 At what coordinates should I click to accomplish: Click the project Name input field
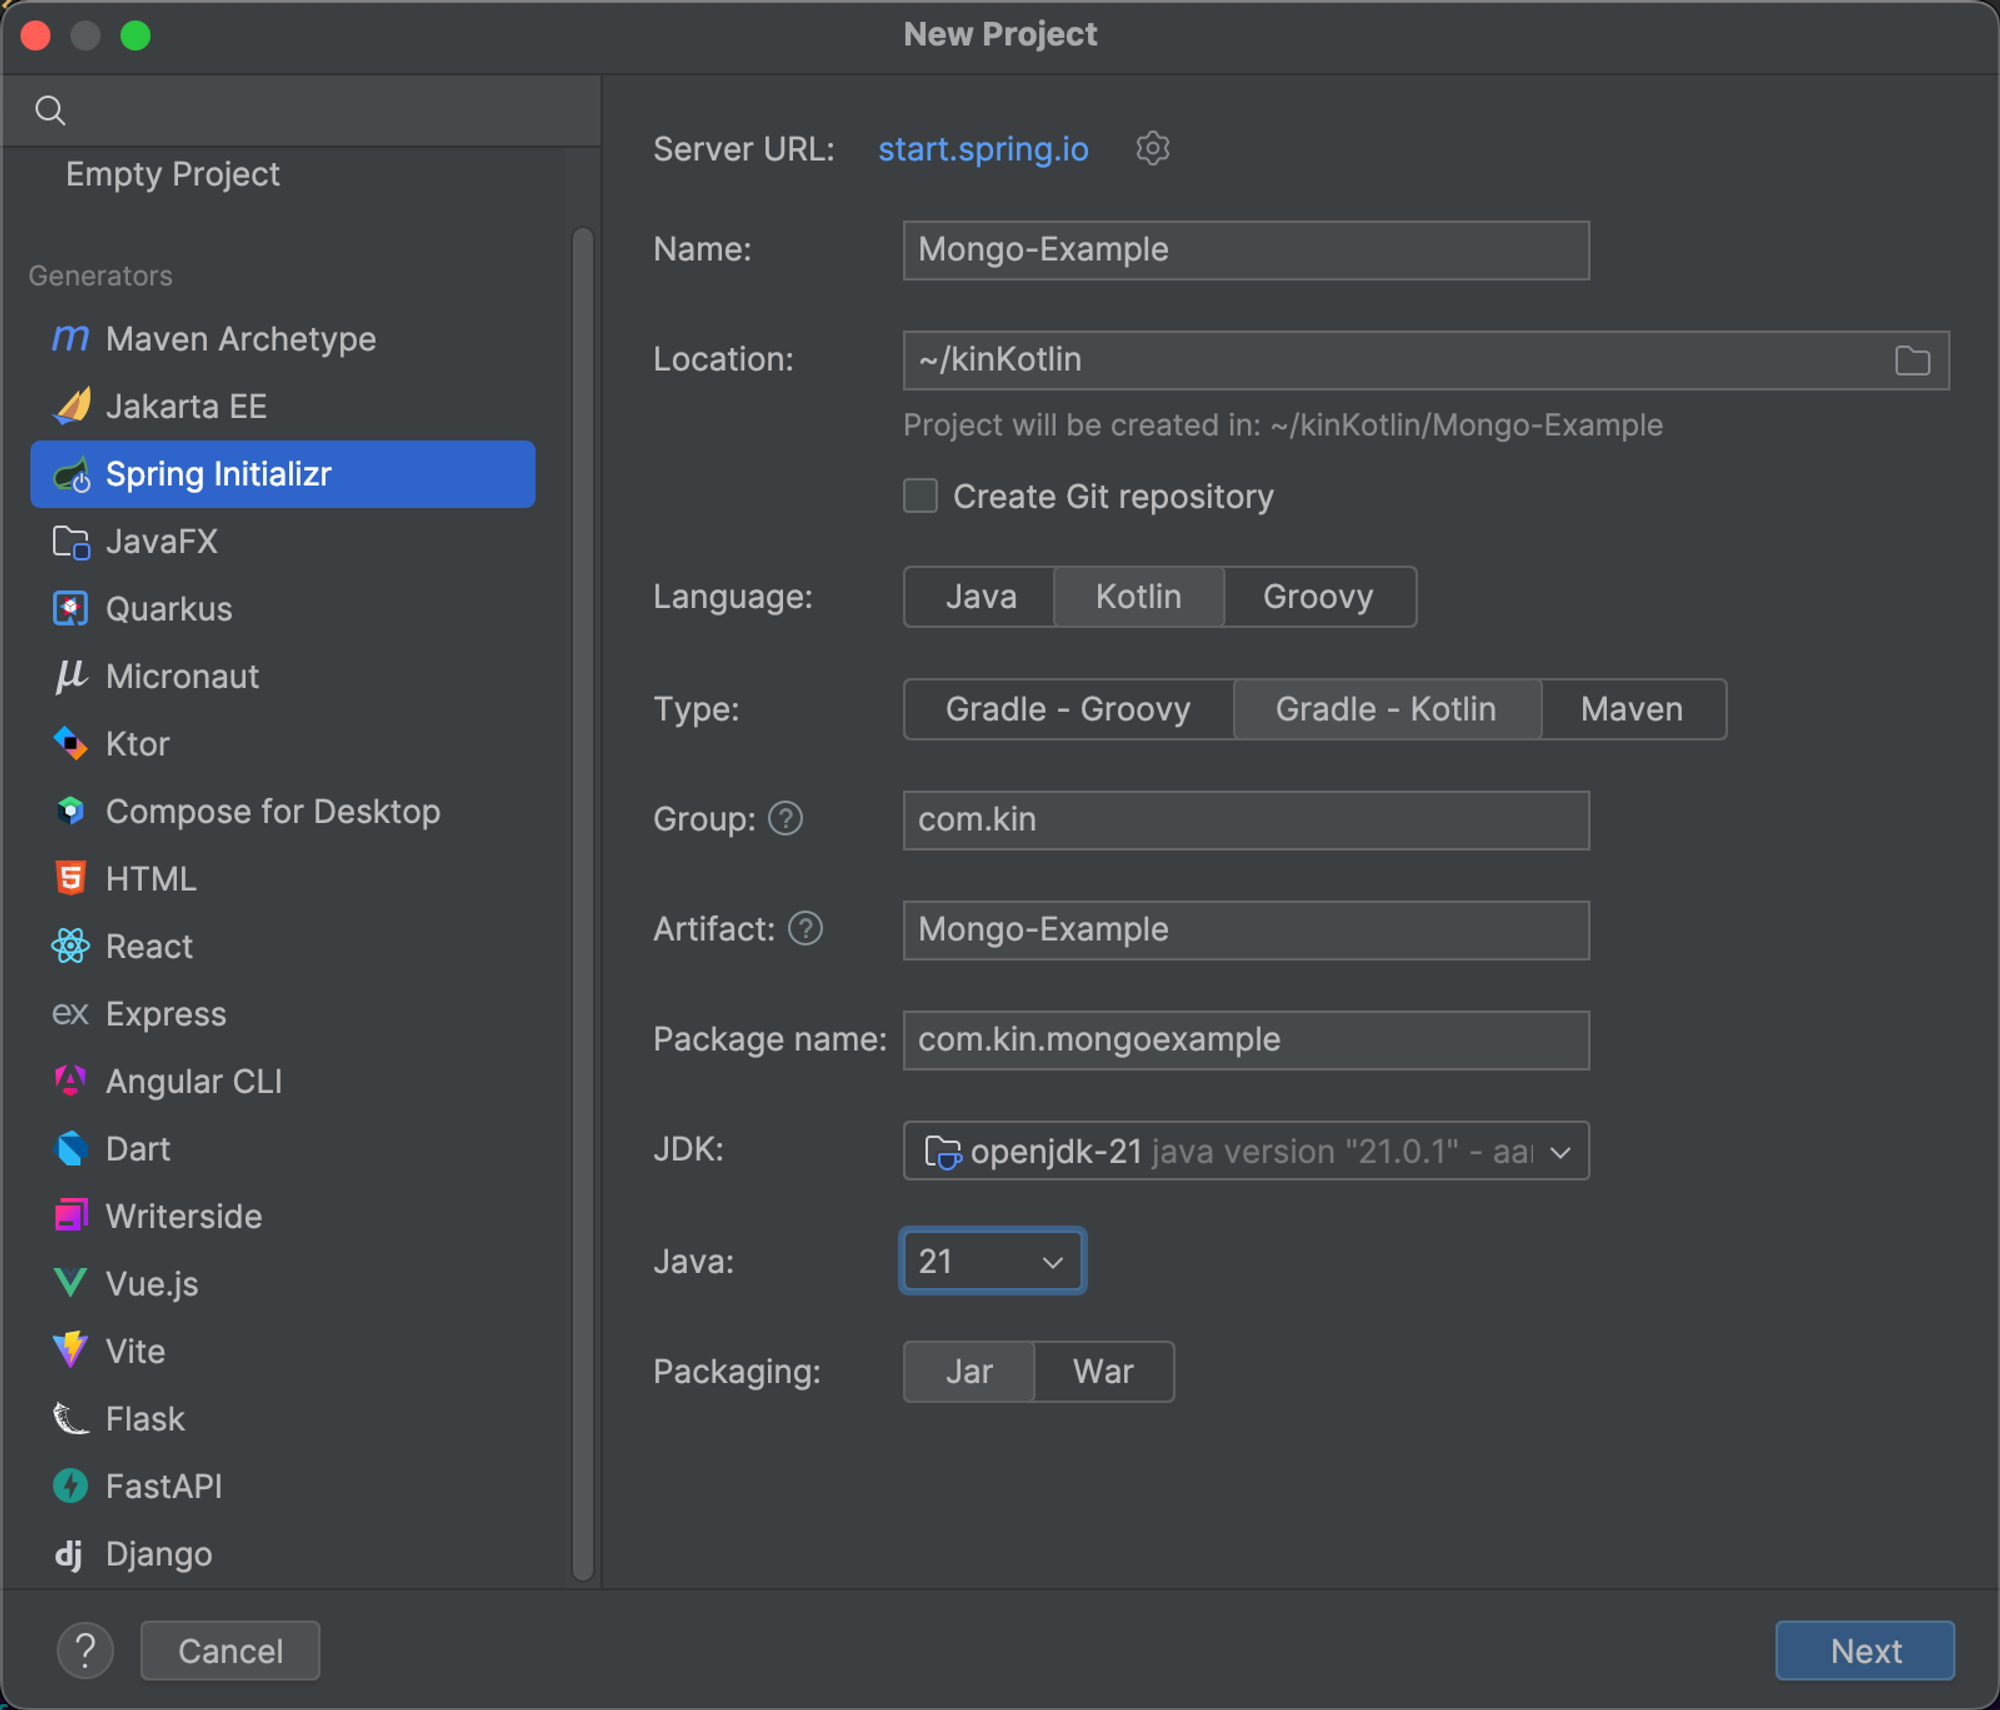point(1245,250)
